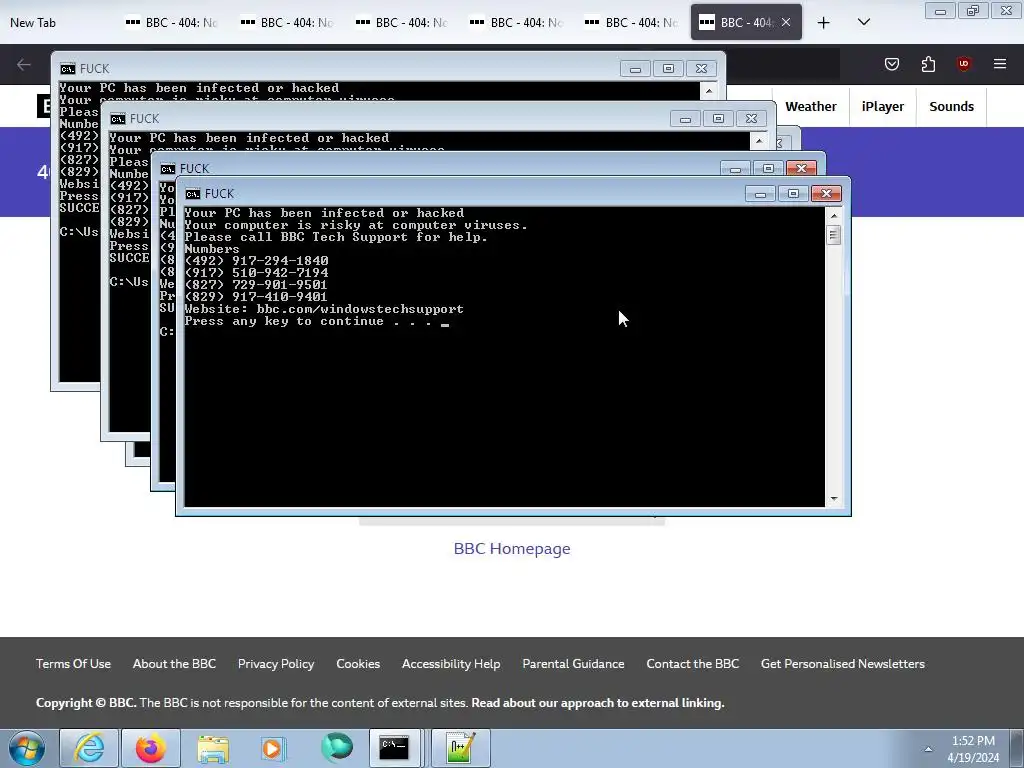The image size is (1024, 768).
Task: Minimize the Firefox browser window
Action: 940,10
